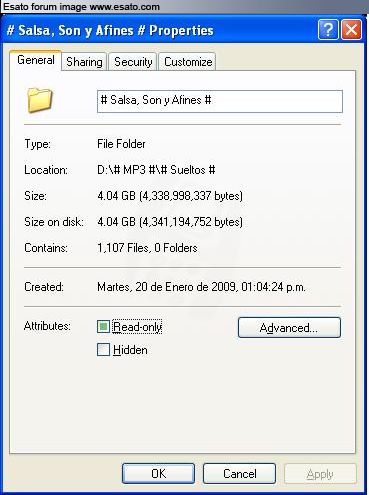Click the "Contains:" label
Image resolution: width=369 pixels, height=495 pixels.
pyautogui.click(x=46, y=248)
